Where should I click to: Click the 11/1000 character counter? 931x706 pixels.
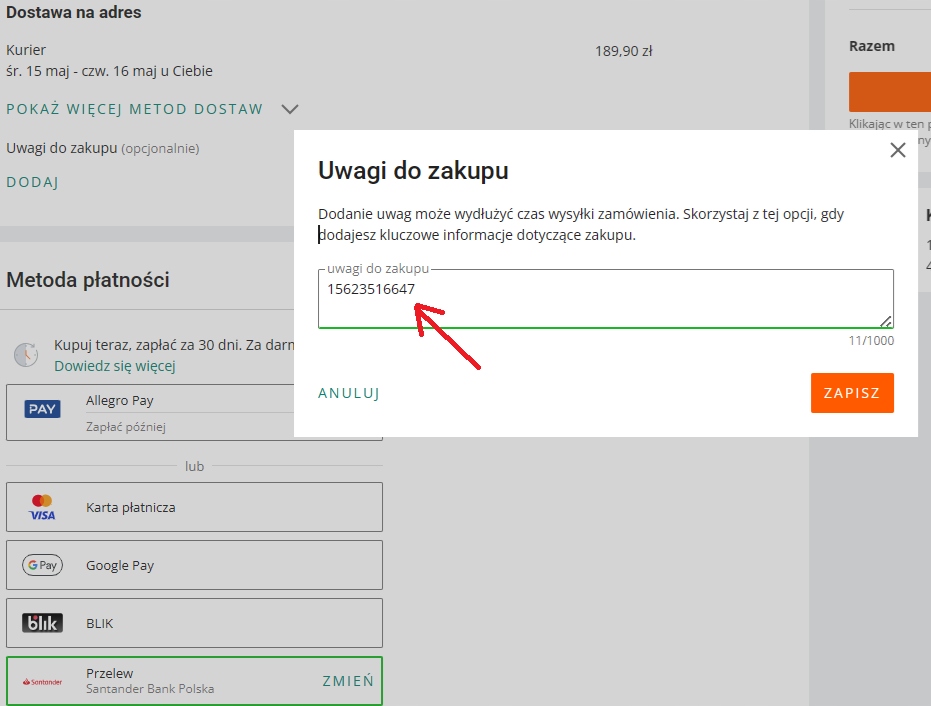[x=871, y=341]
